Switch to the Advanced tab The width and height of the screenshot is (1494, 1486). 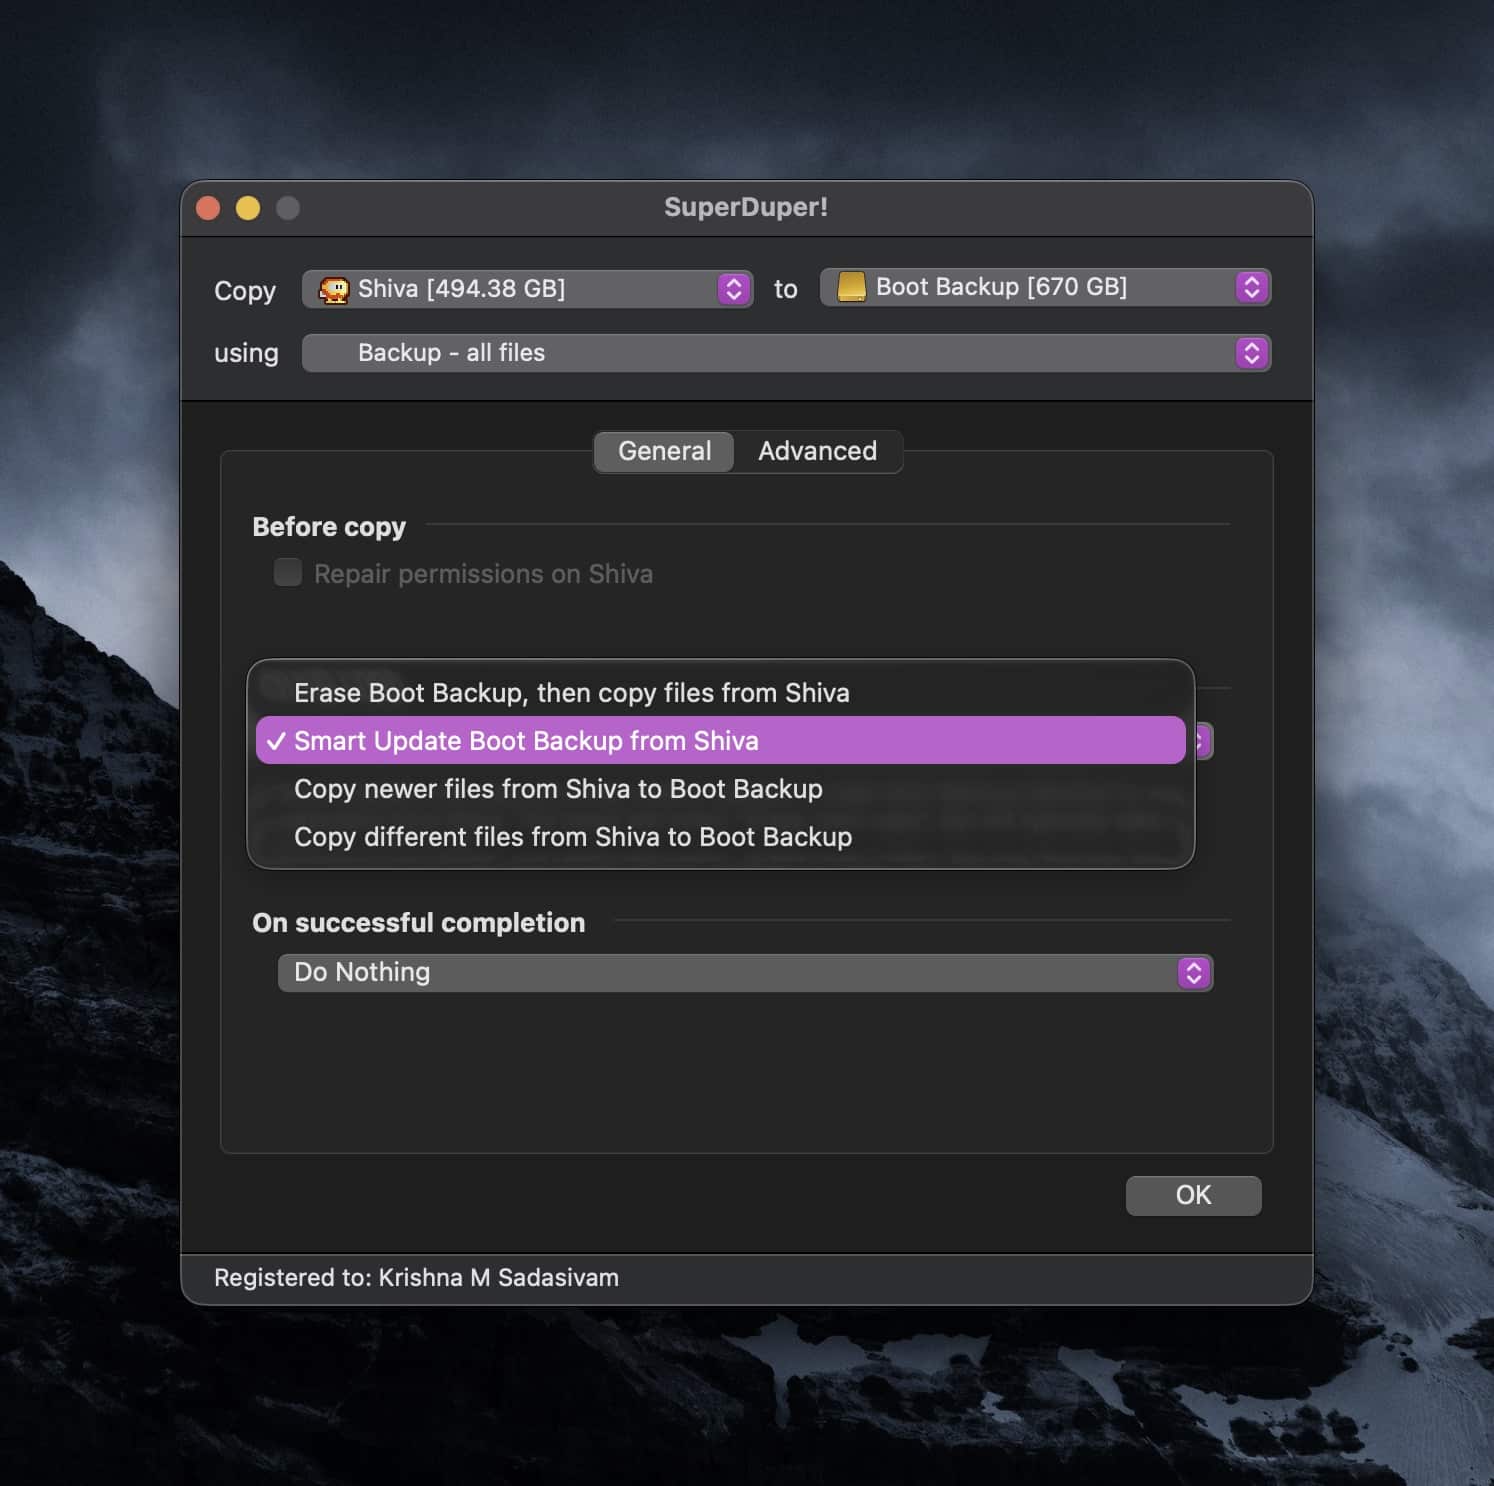817,452
